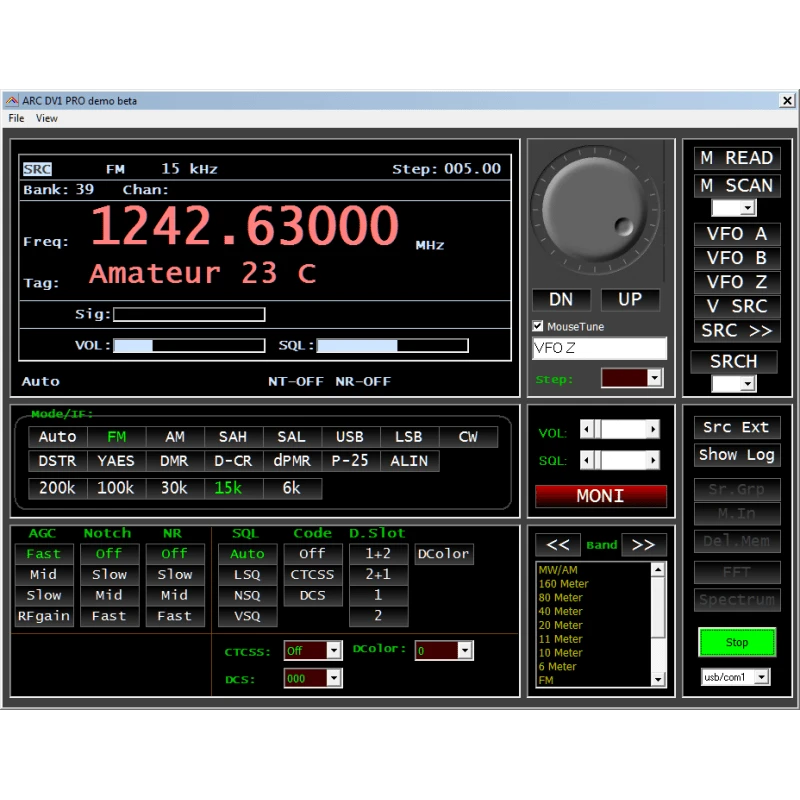Image resolution: width=800 pixels, height=800 pixels.
Task: Switch to VFO A
Action: [737, 234]
